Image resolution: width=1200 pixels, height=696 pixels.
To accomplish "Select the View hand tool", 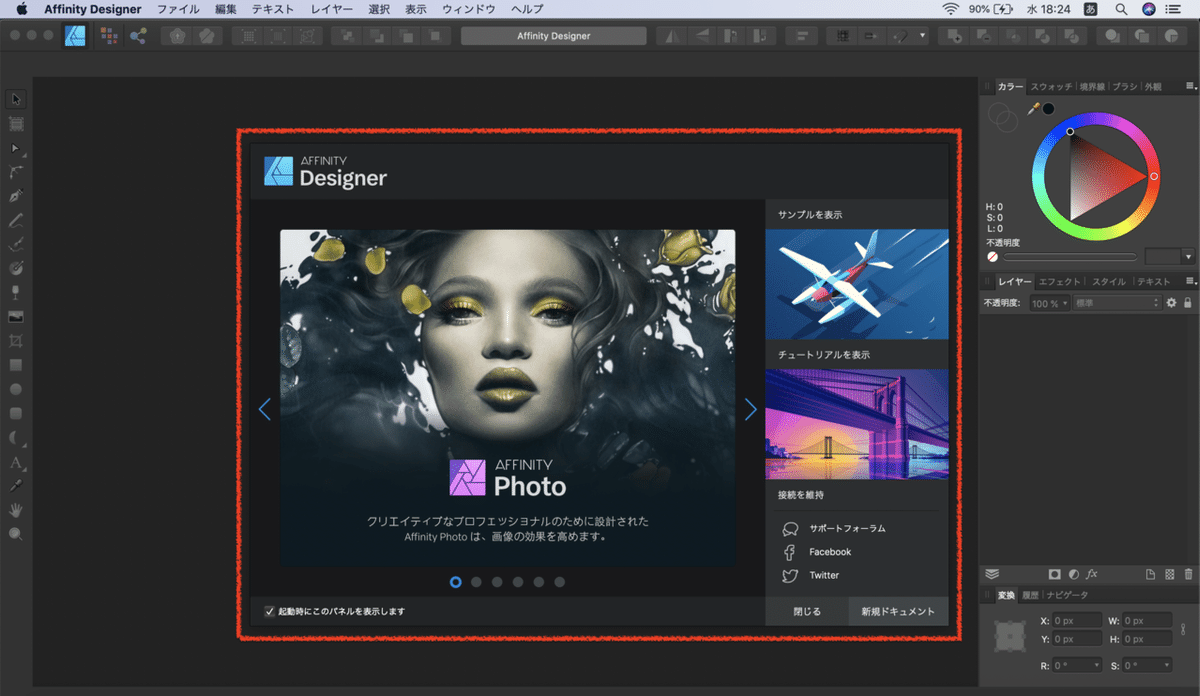I will 16,510.
